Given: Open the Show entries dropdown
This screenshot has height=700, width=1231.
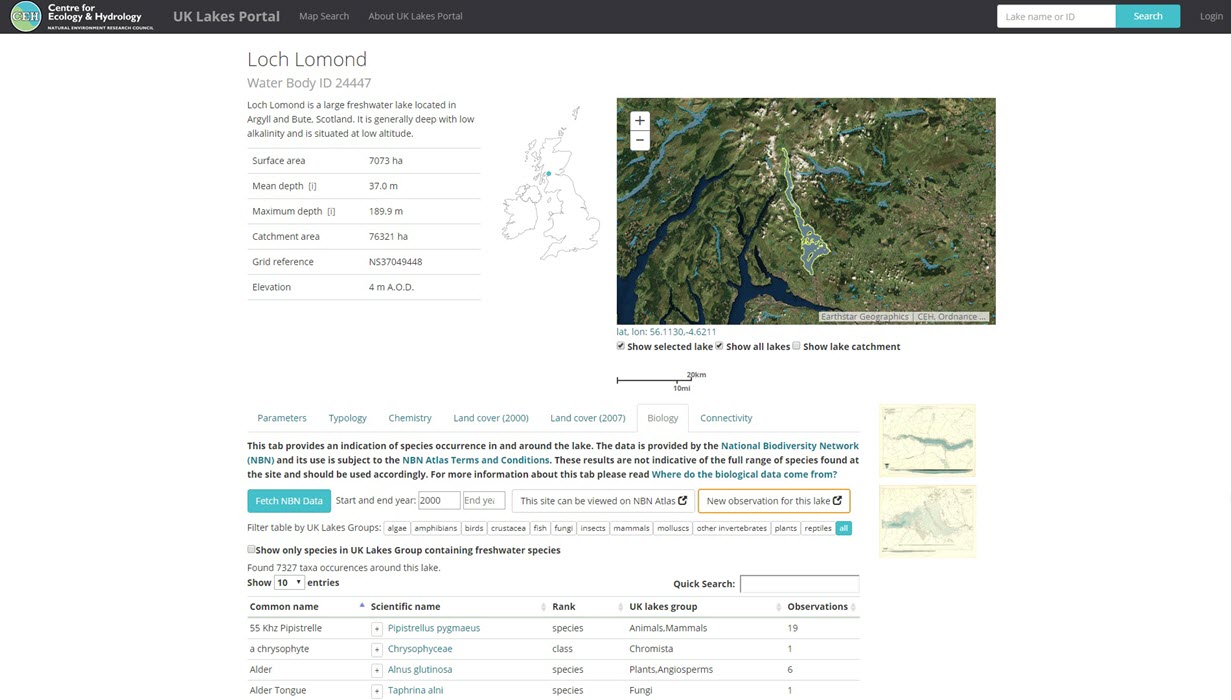Looking at the screenshot, I should pyautogui.click(x=287, y=582).
